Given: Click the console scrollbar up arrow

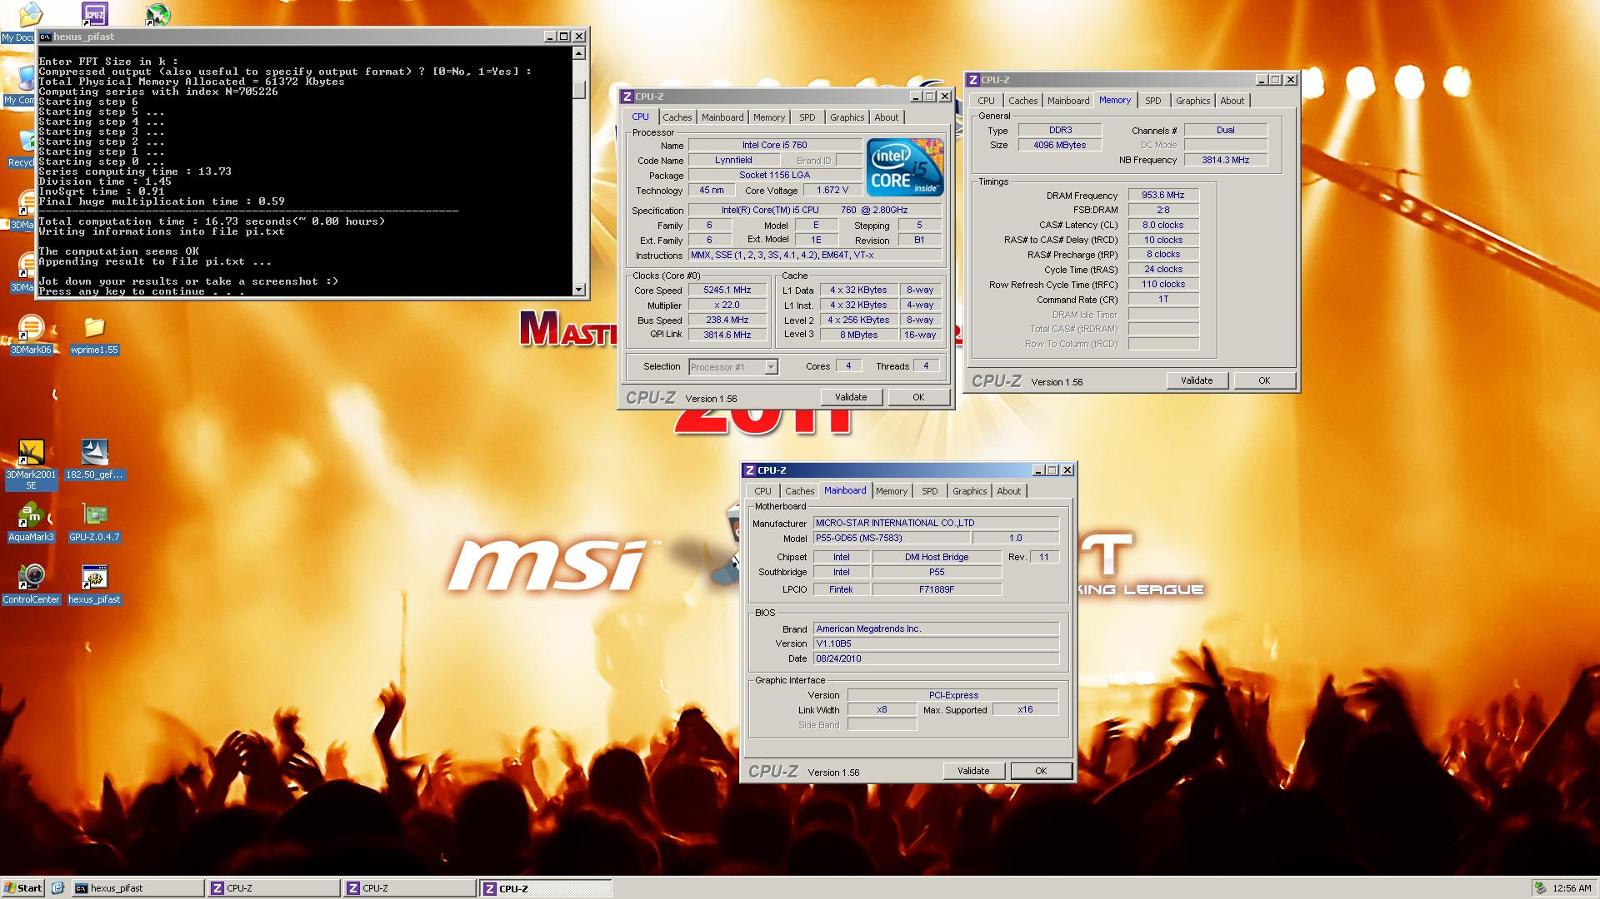Looking at the screenshot, I should click(579, 53).
